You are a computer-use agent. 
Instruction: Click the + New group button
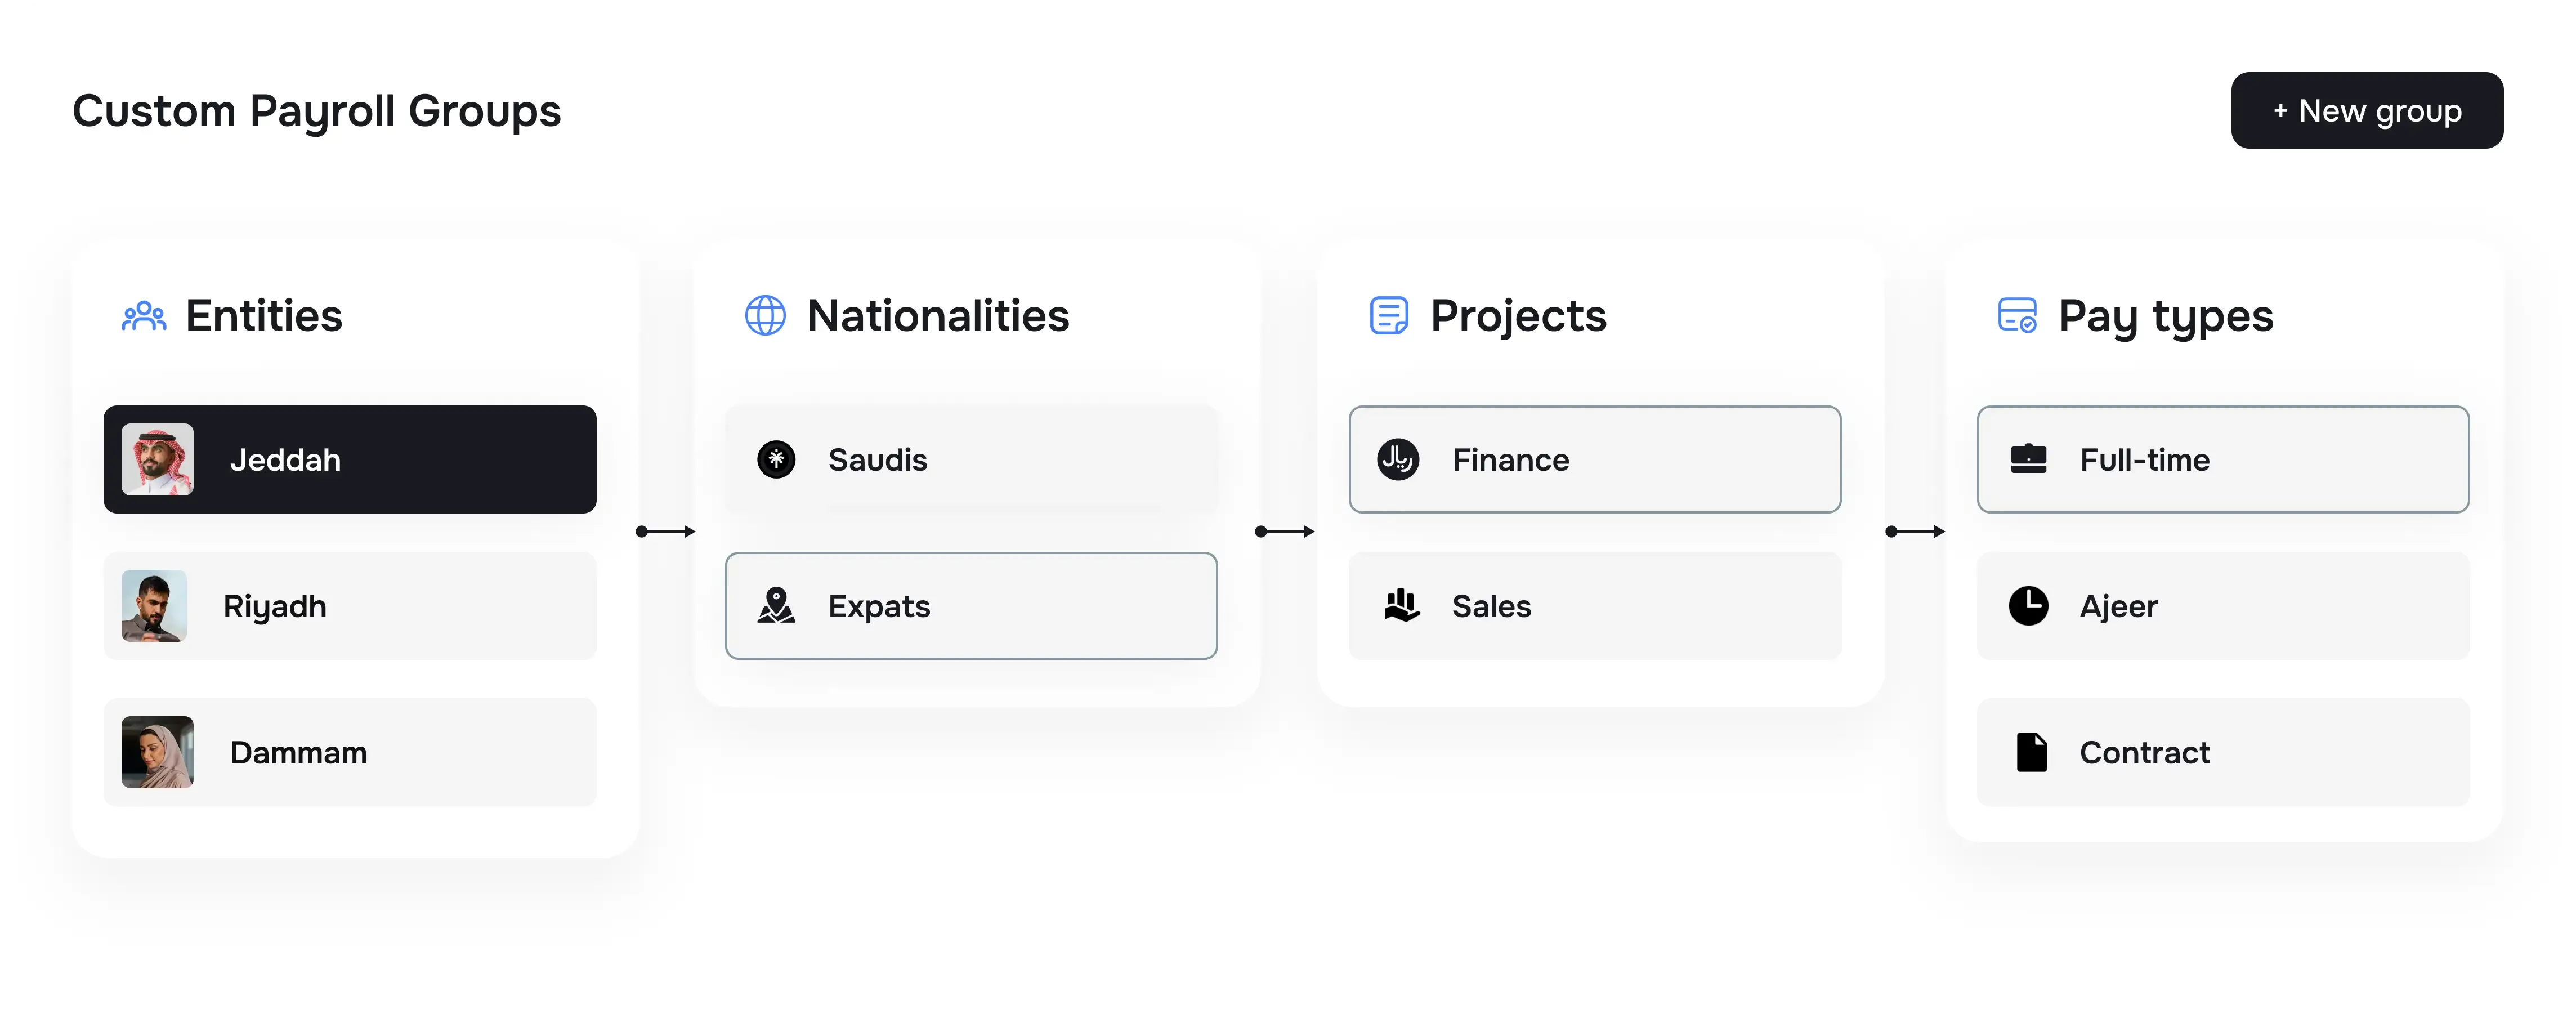[2367, 110]
